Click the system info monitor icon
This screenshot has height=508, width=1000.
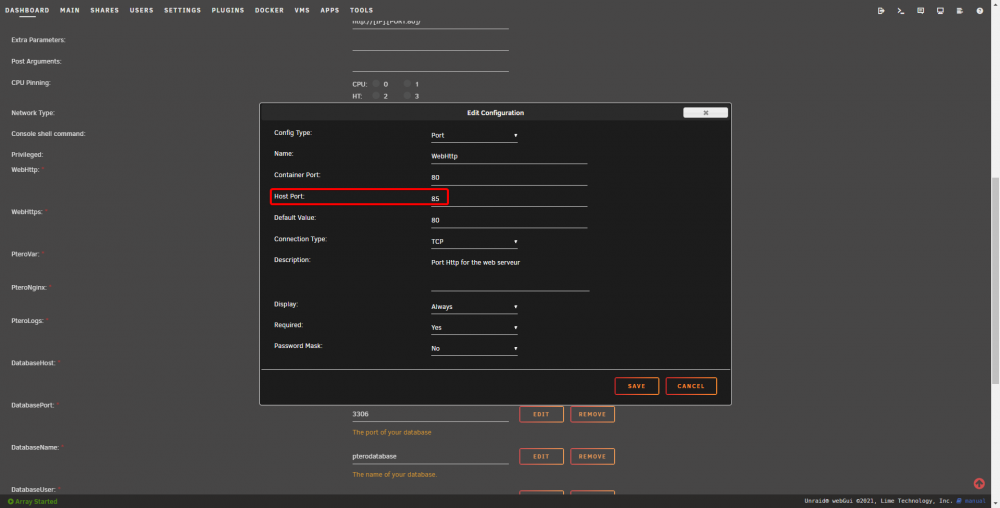pos(940,11)
